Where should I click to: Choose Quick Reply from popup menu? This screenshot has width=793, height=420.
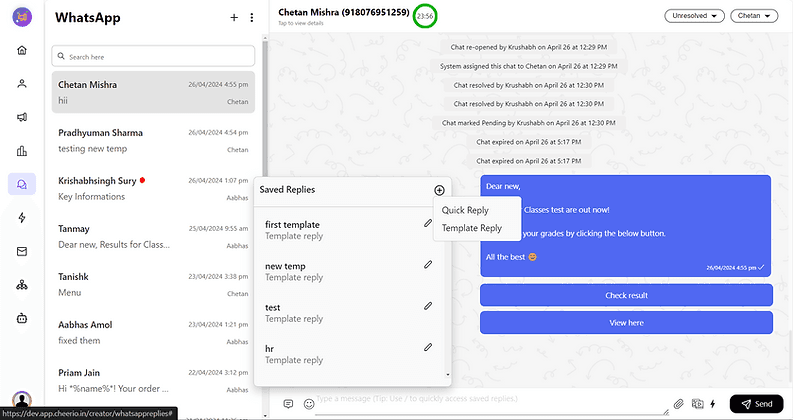pyautogui.click(x=465, y=210)
